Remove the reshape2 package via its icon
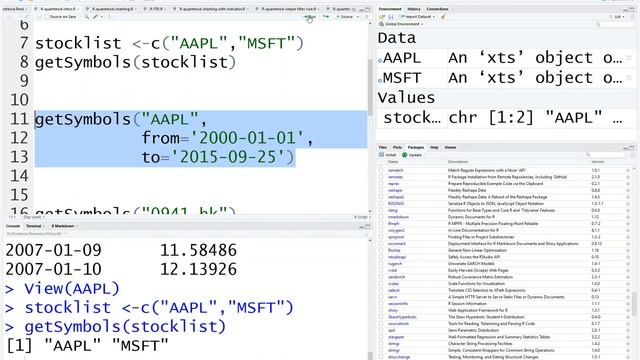This screenshot has width=640, height=360. [x=628, y=197]
